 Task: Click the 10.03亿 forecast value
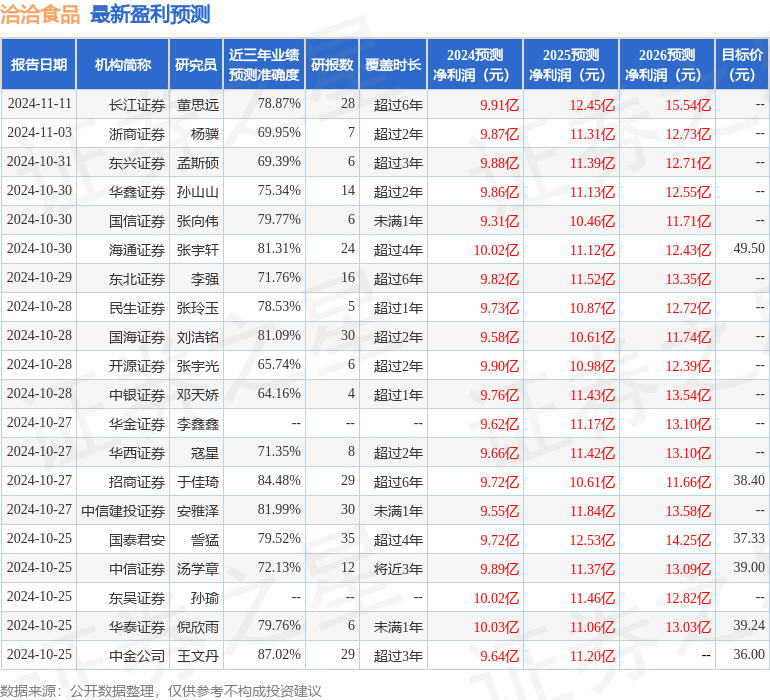[x=496, y=626]
